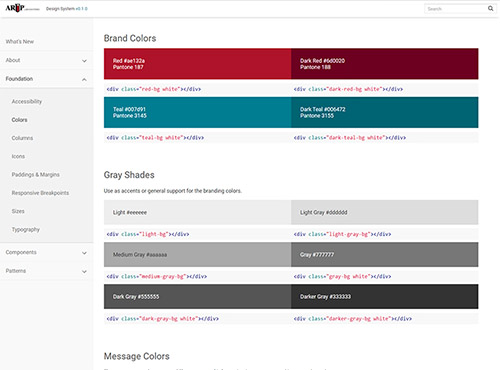
Task: Go to the Accessibility page
Action: 27,102
